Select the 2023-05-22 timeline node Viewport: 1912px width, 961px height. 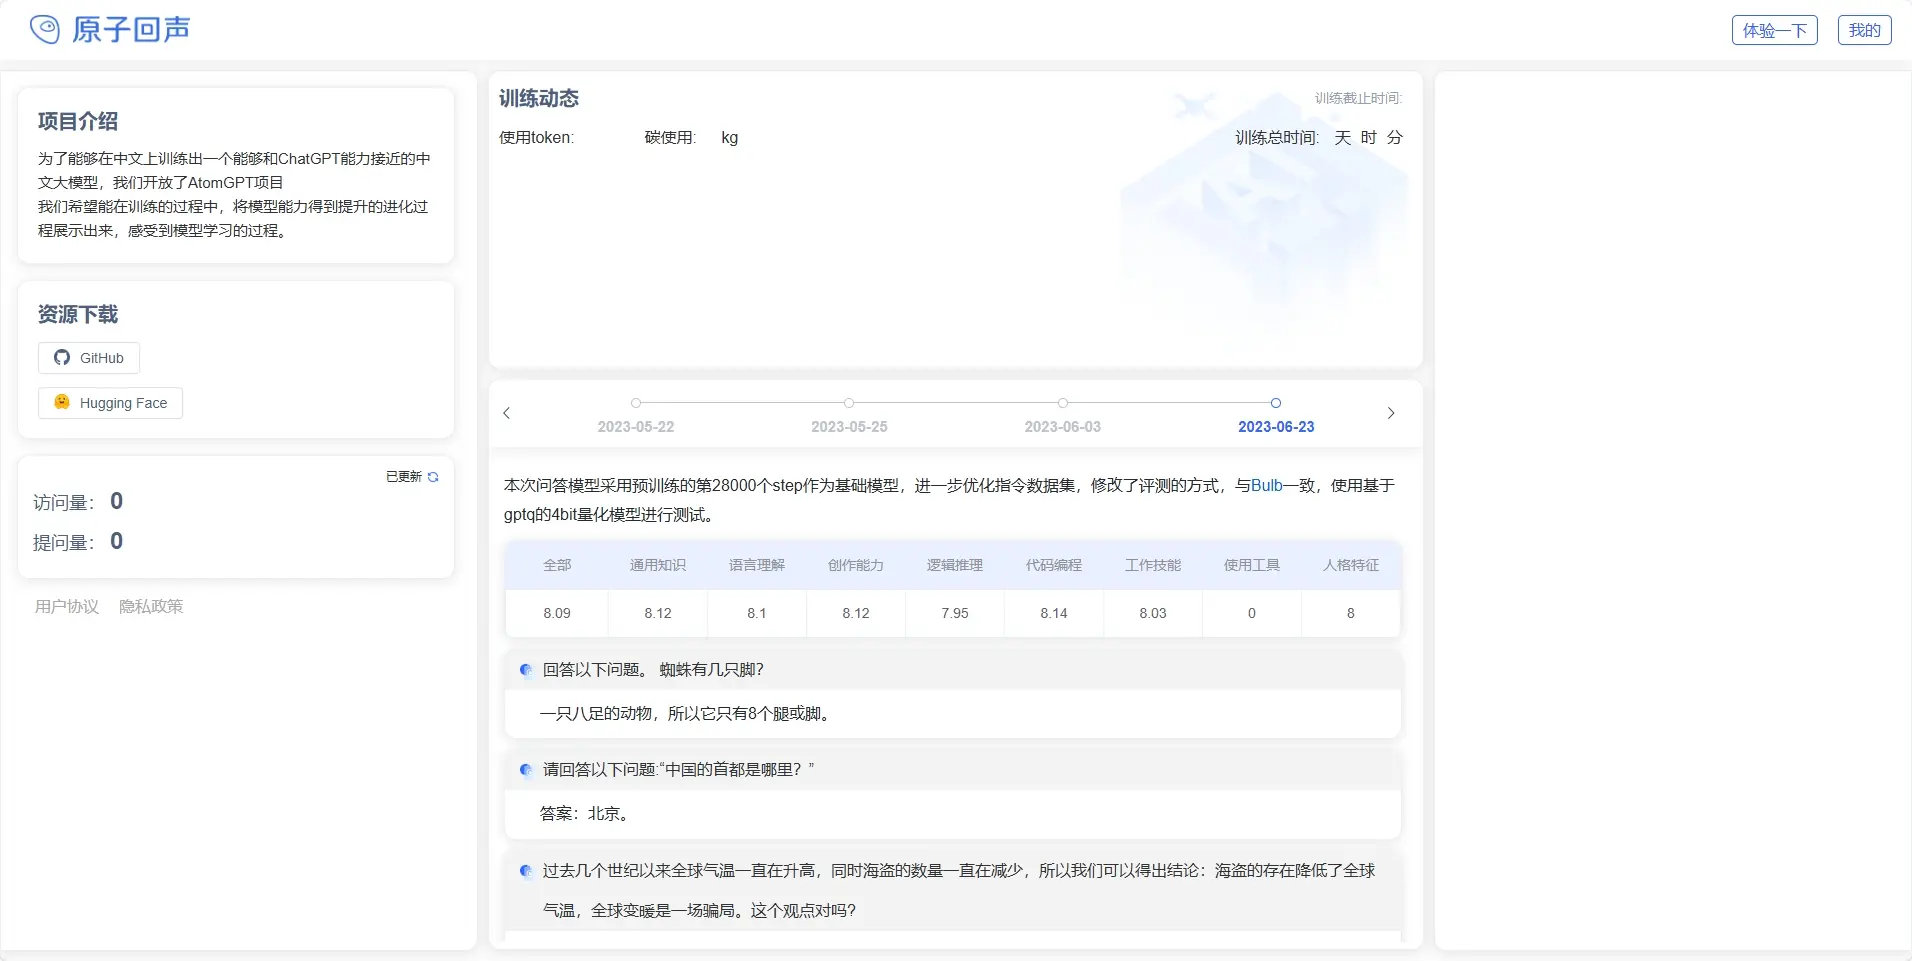[636, 403]
